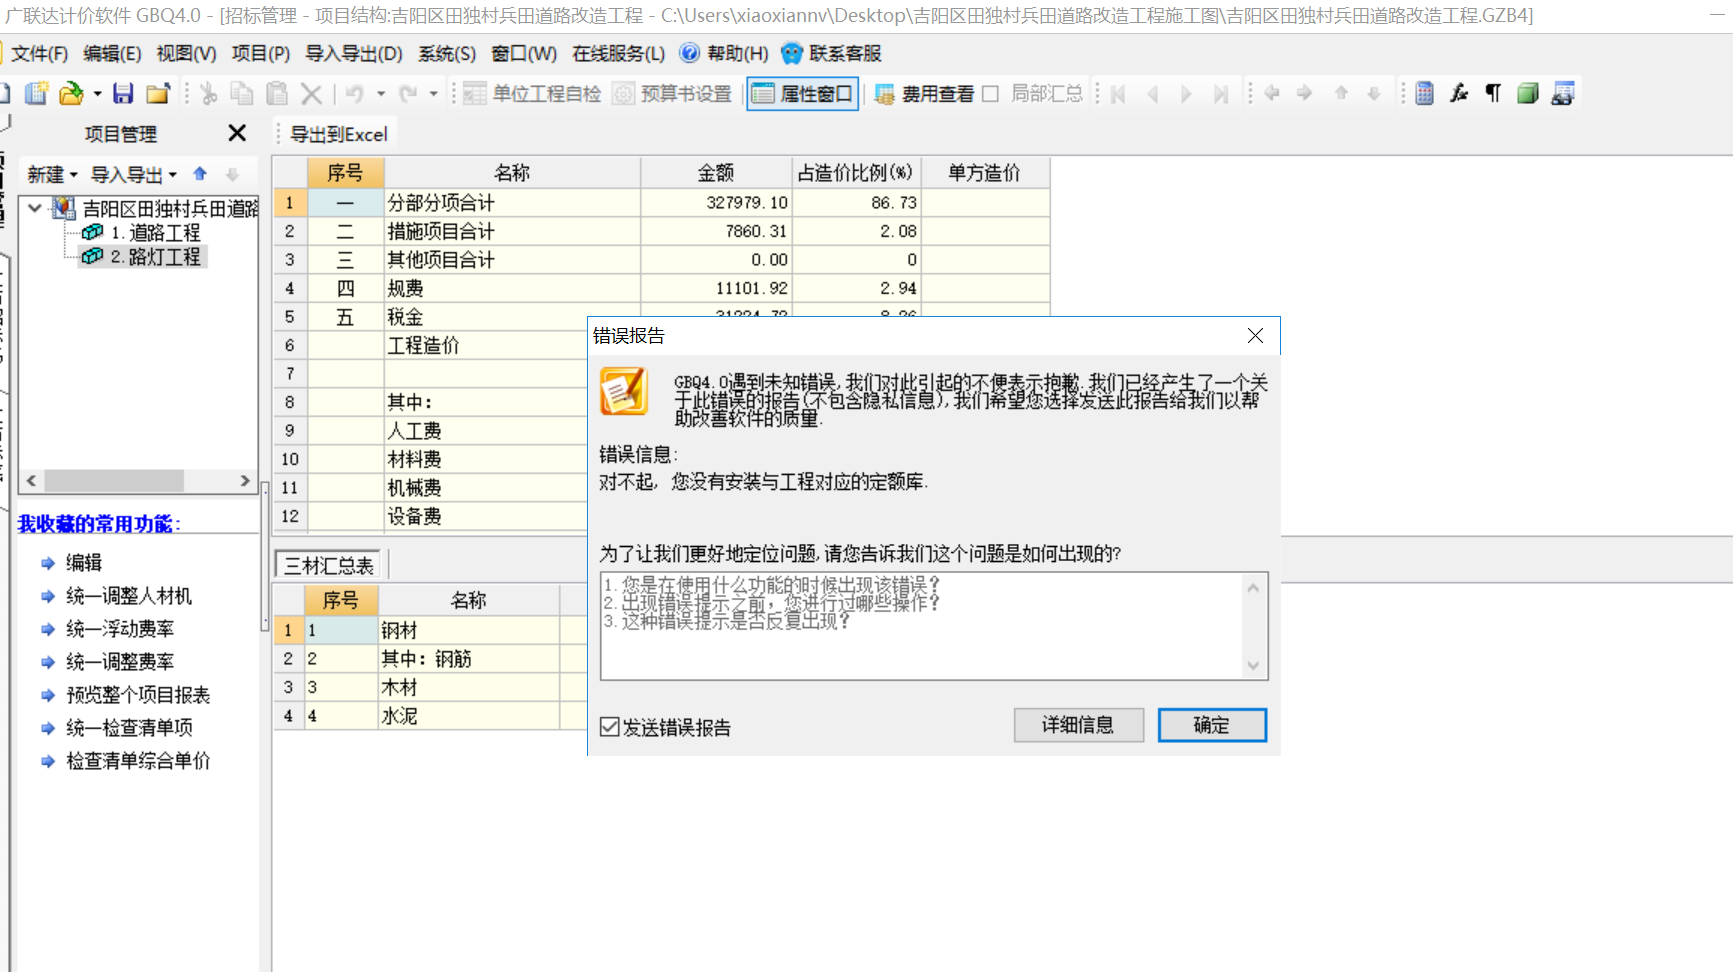Click the cut scissors icon

[208, 93]
